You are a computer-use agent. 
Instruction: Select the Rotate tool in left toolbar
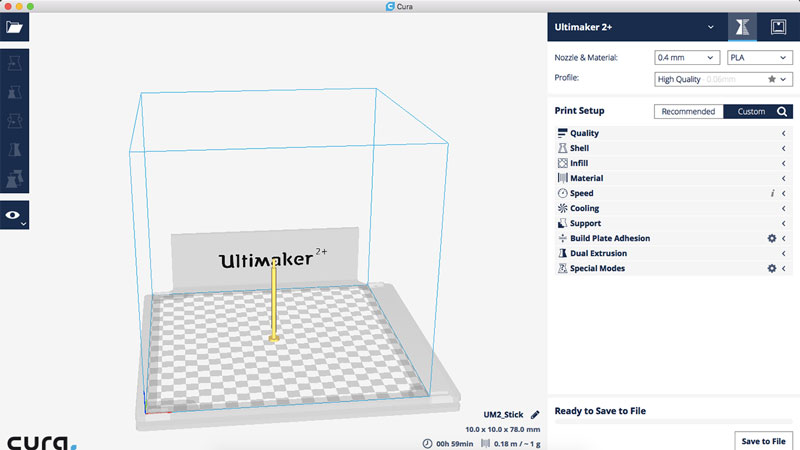click(14, 121)
